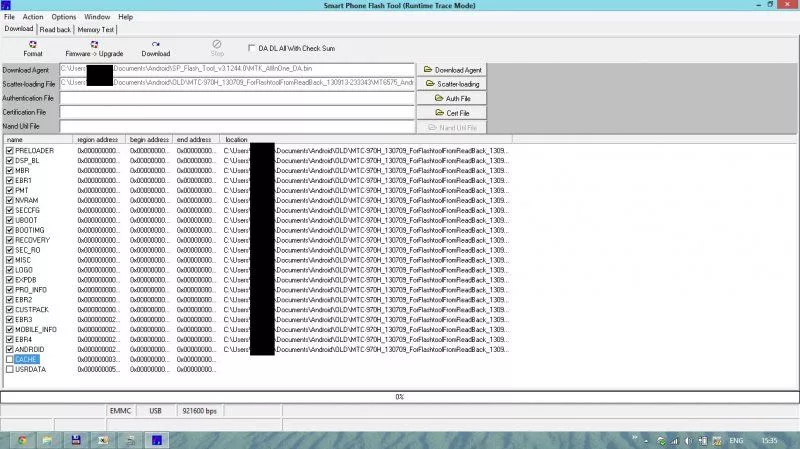Viewport: 800px width, 449px height.
Task: Click the Auth File button
Action: 452,99
